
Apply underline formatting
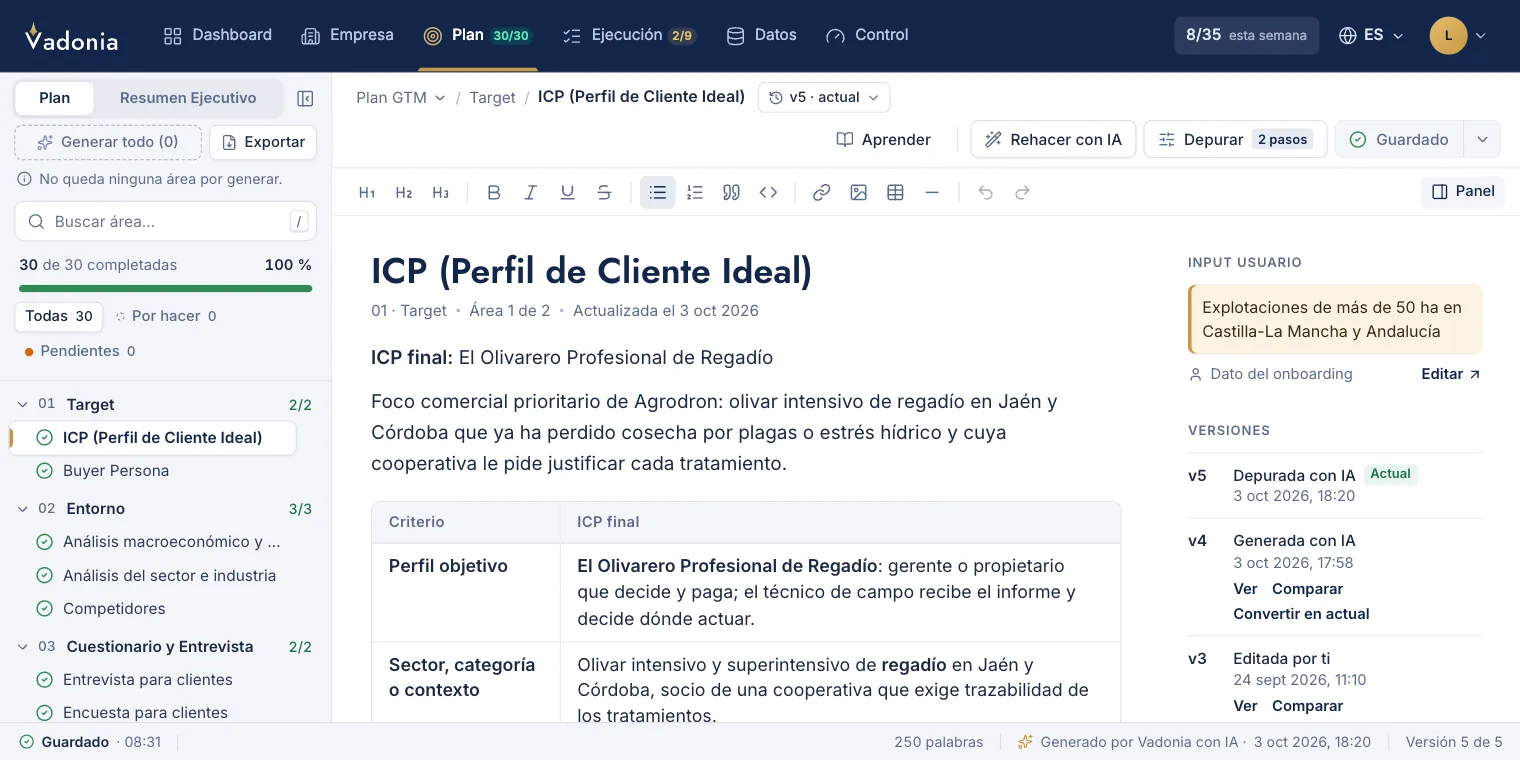point(567,193)
